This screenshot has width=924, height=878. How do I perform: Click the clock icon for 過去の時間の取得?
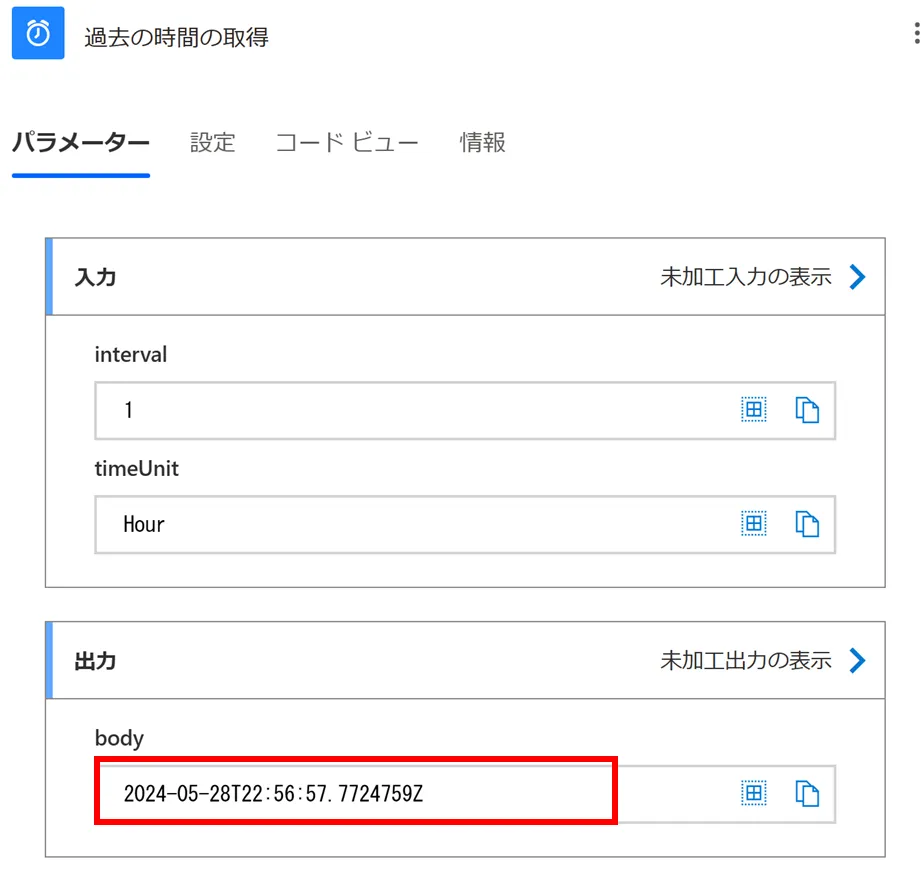(38, 33)
